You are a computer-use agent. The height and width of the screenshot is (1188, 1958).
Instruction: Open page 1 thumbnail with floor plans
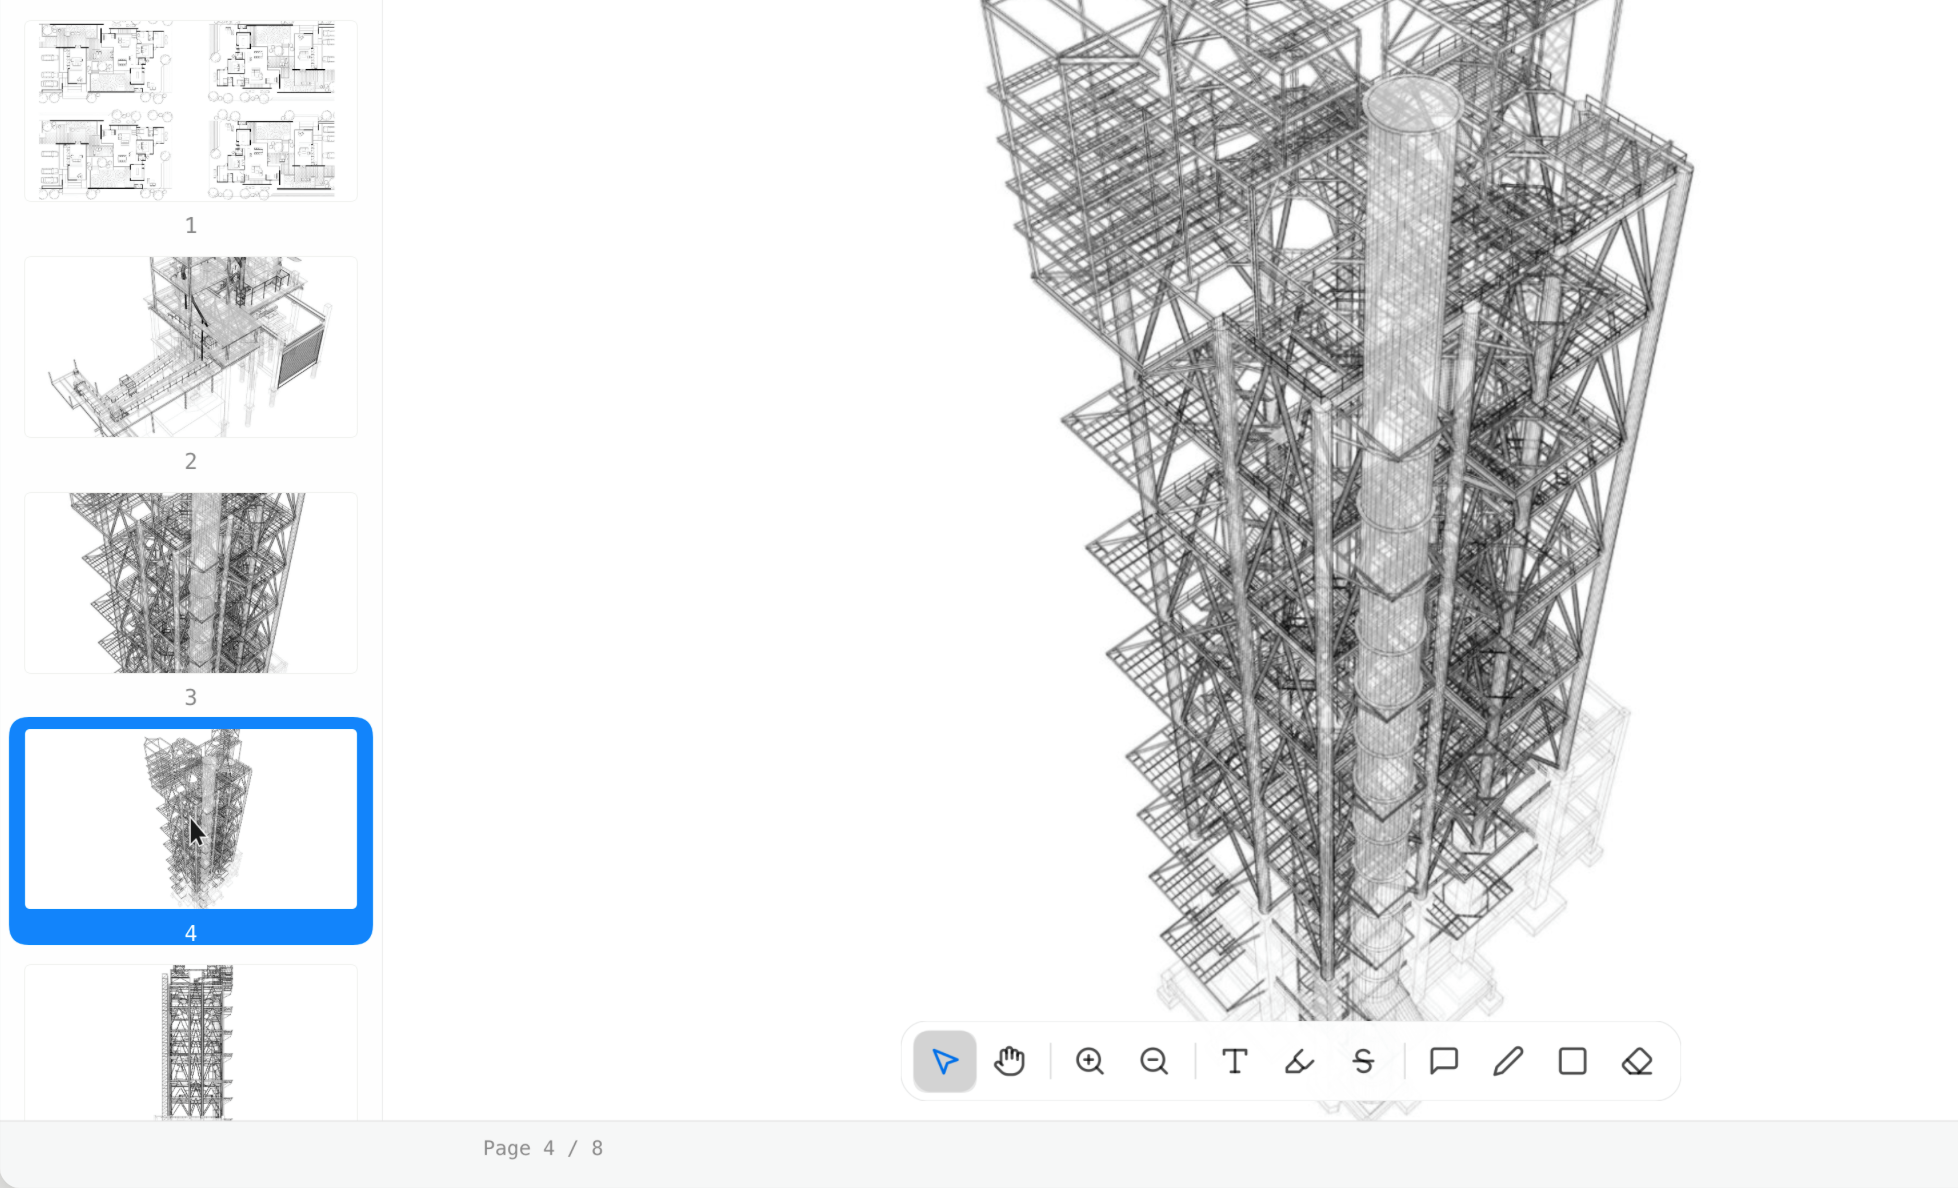[x=191, y=111]
